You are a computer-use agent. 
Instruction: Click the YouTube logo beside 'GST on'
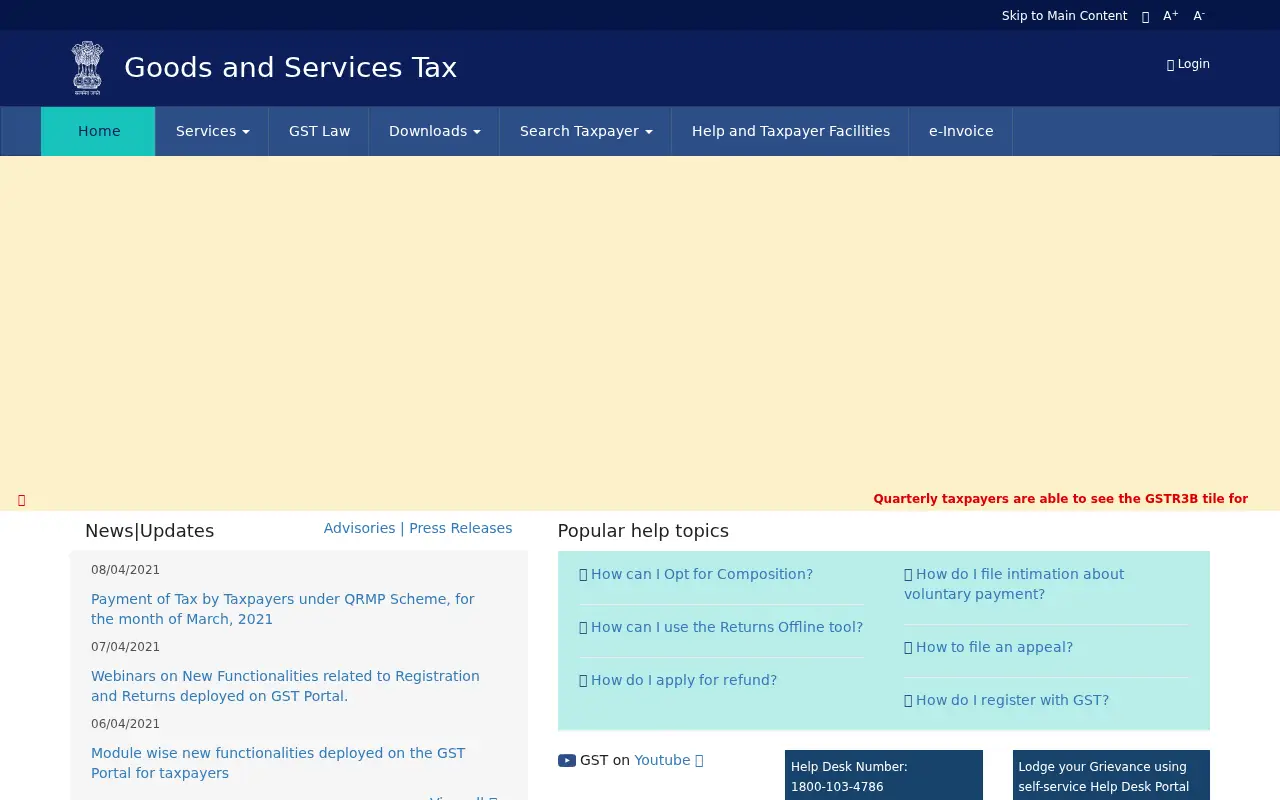click(x=567, y=760)
